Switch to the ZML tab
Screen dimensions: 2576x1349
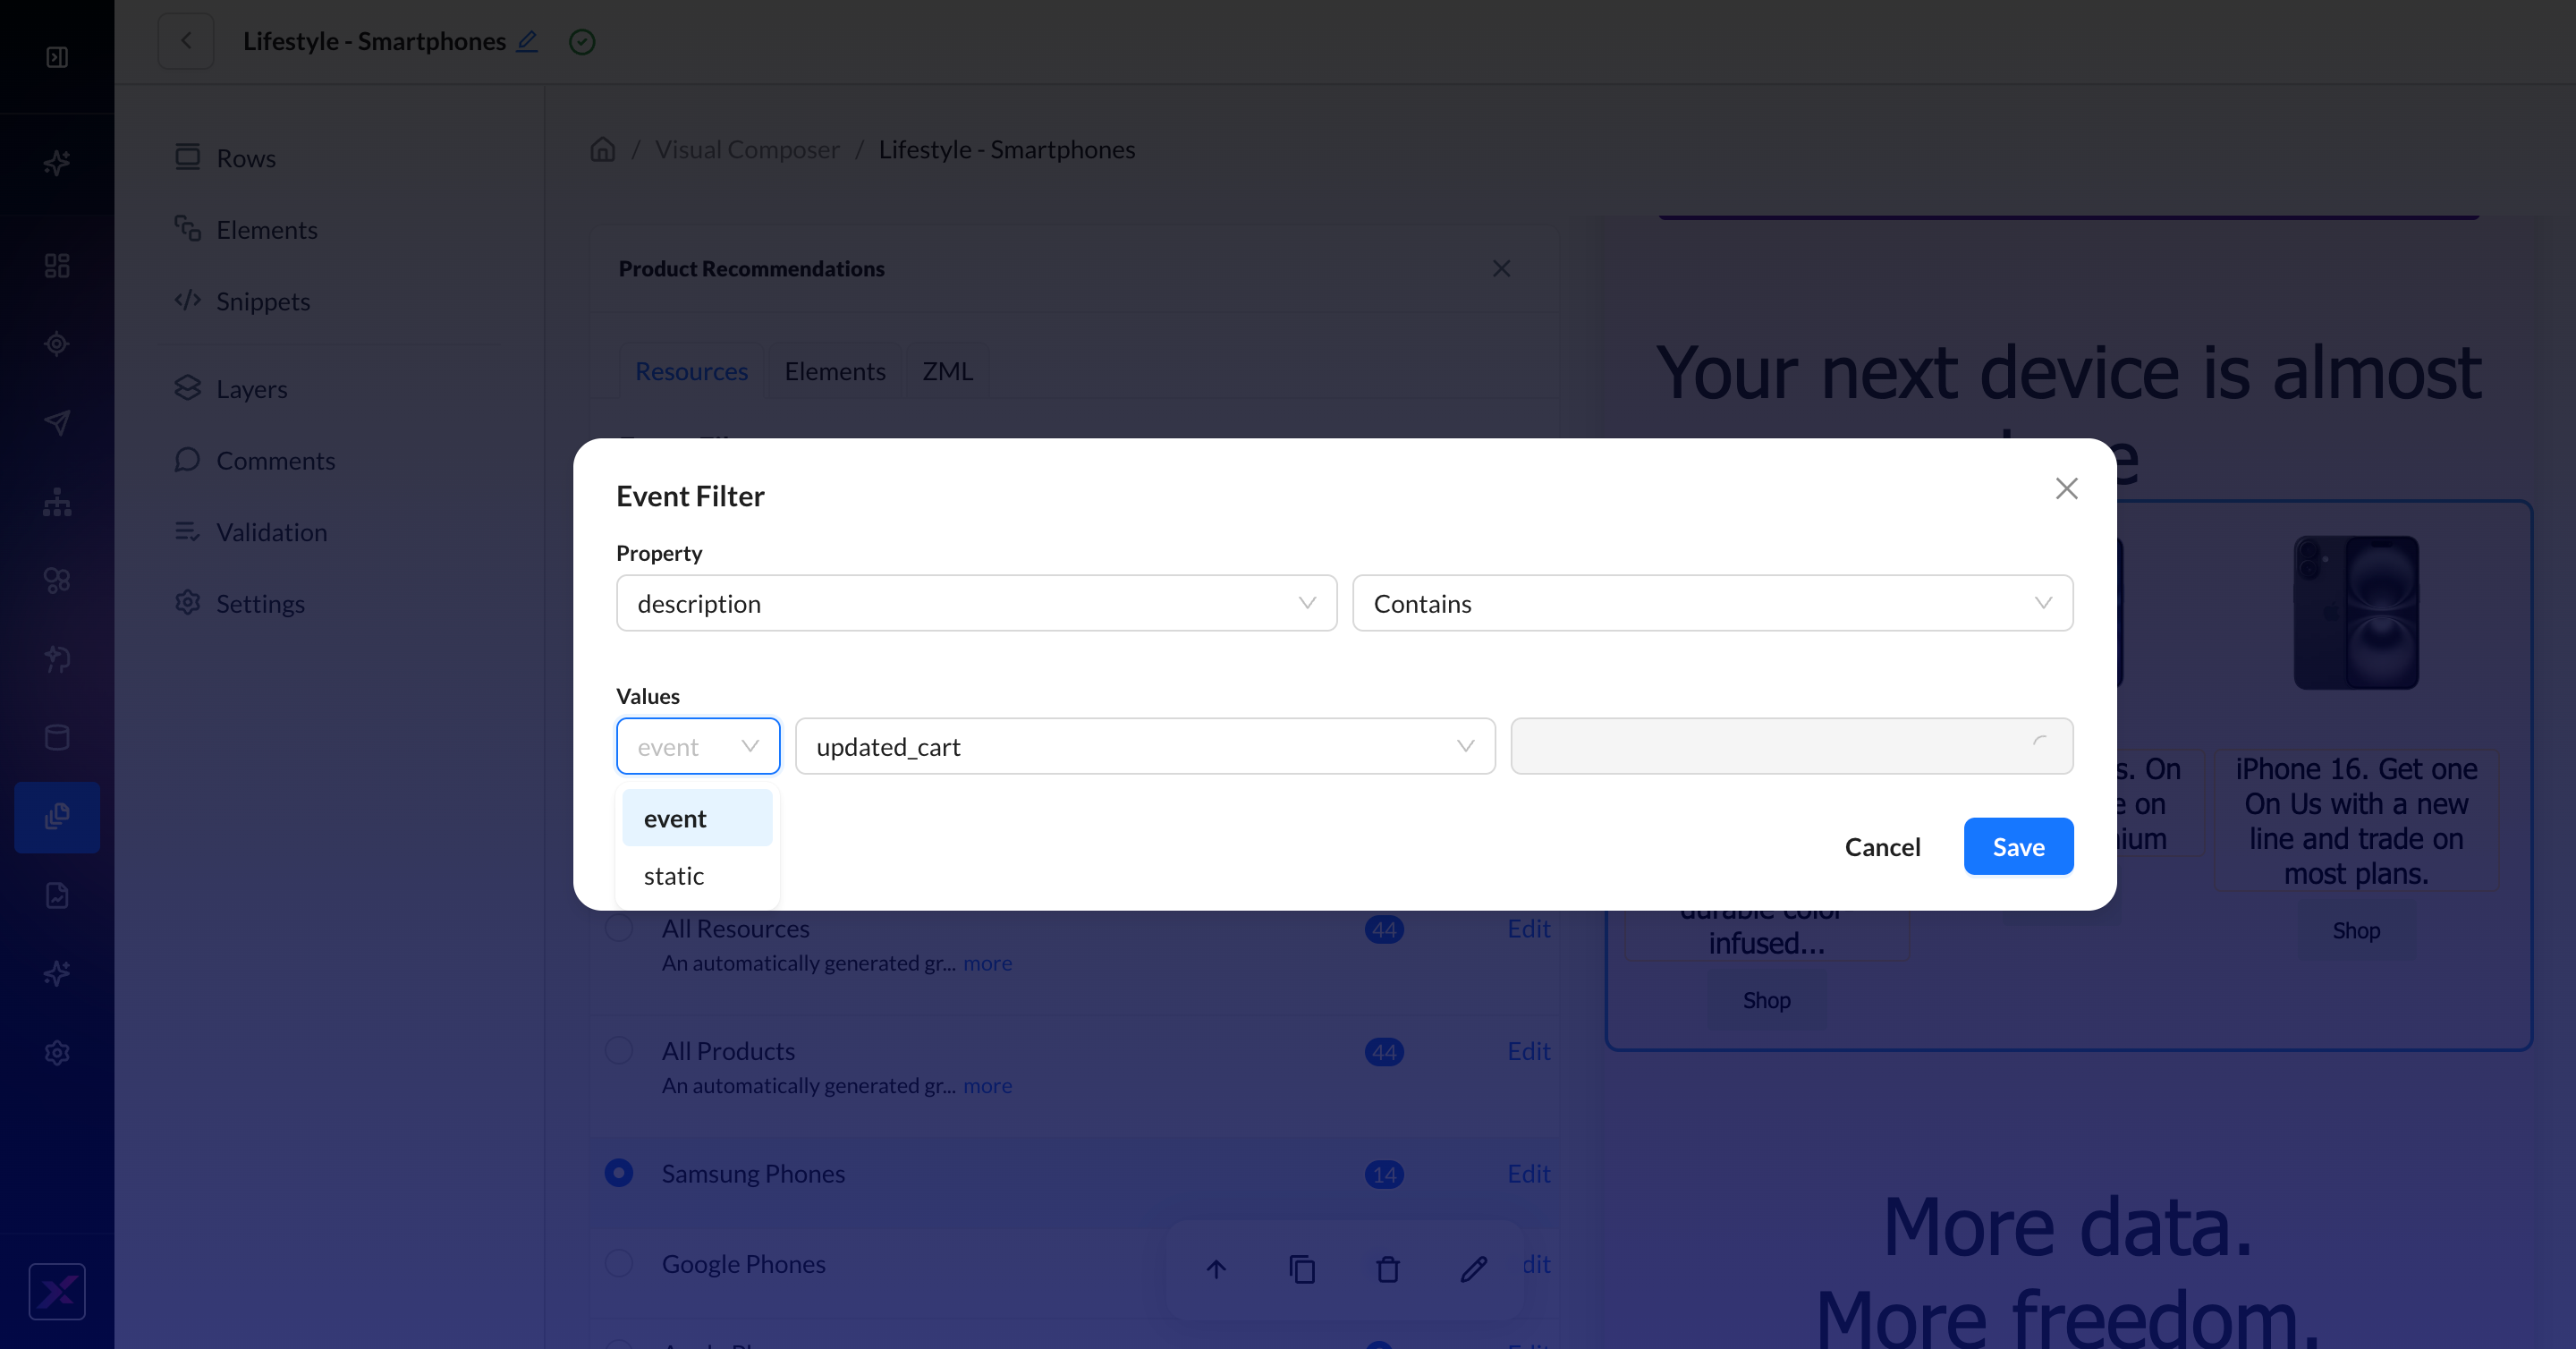click(x=947, y=371)
